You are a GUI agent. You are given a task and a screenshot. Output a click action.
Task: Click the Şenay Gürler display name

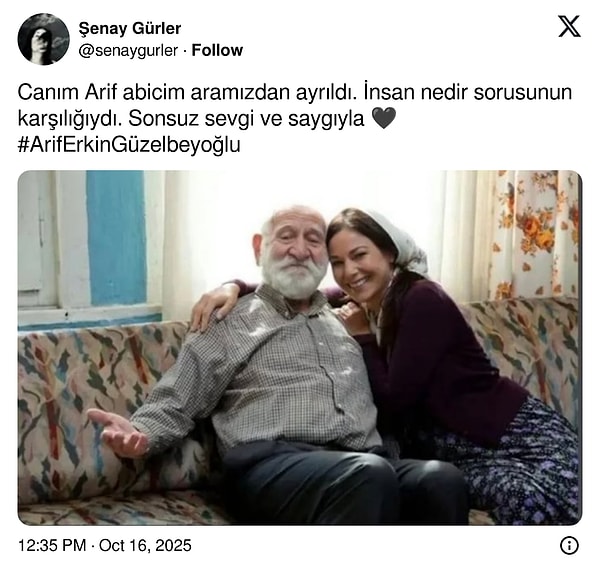click(130, 28)
